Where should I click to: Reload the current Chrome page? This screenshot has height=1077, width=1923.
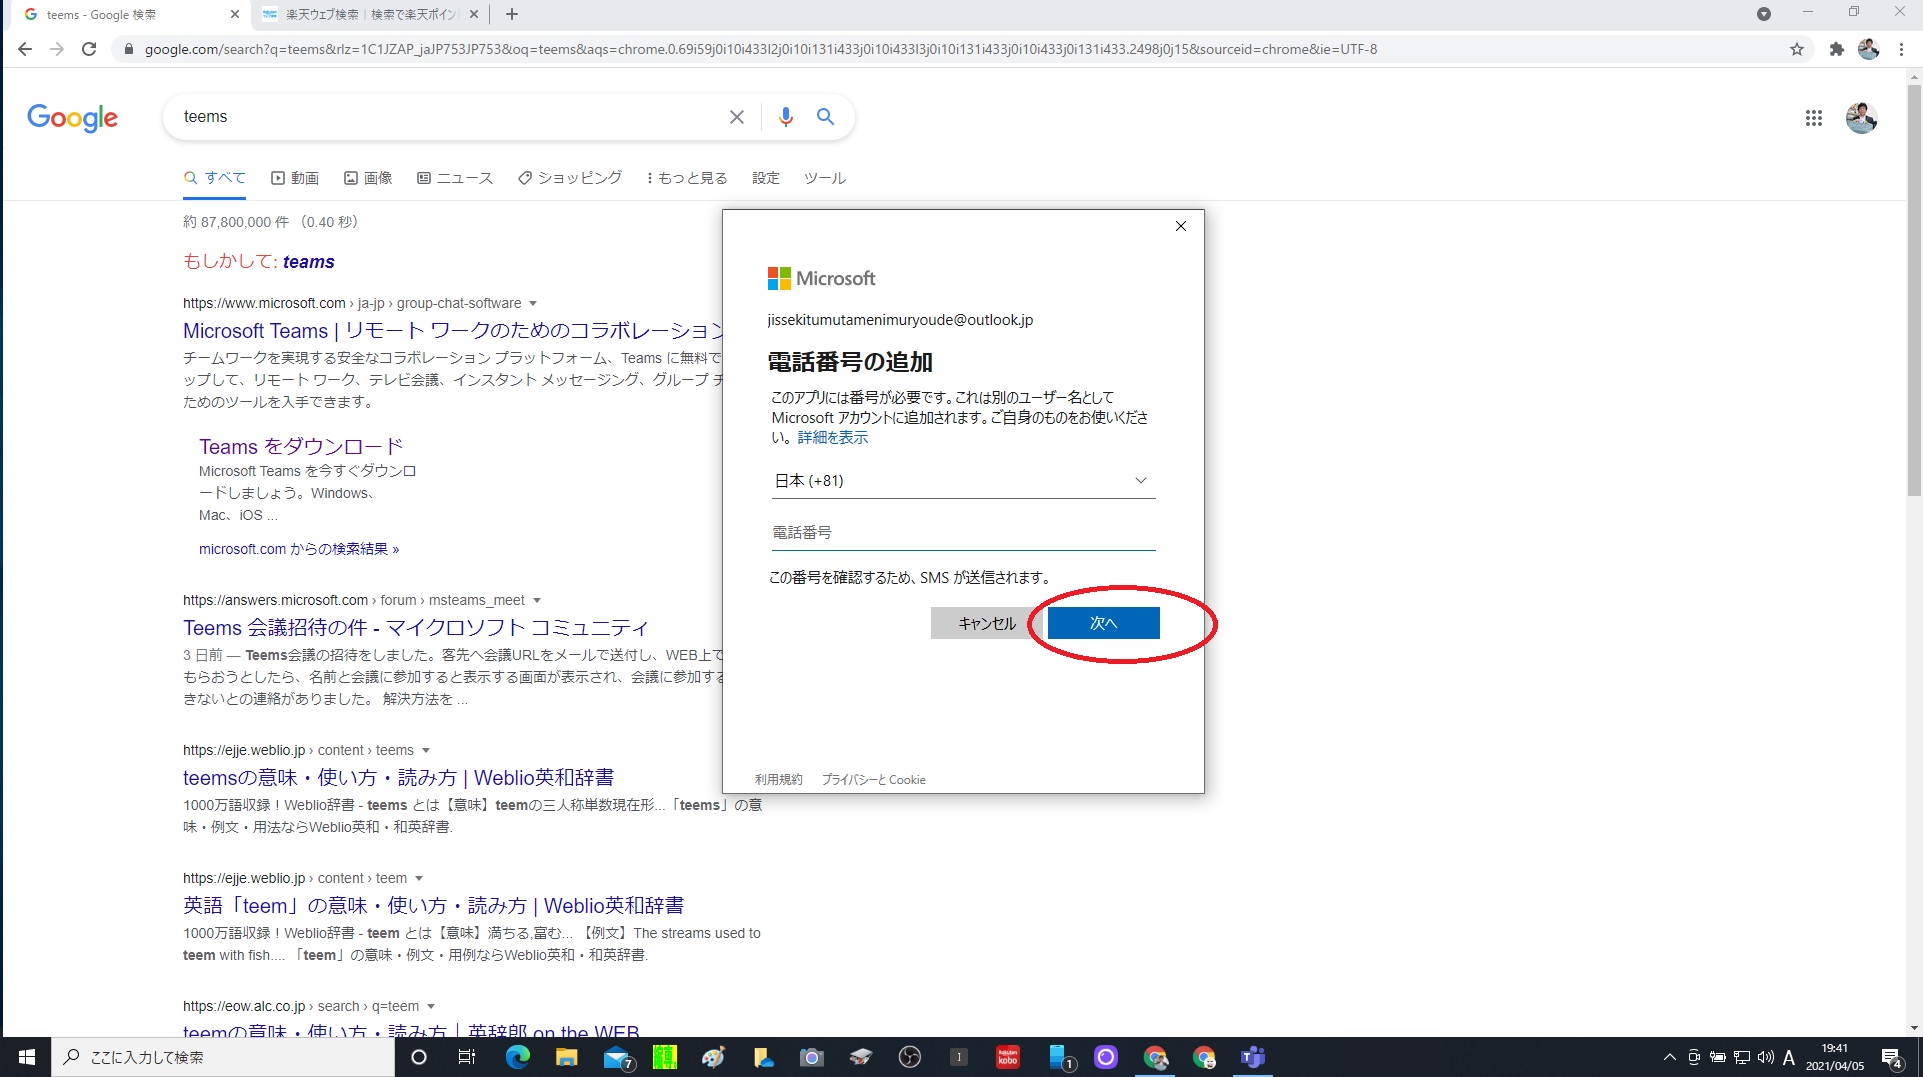click(x=89, y=49)
